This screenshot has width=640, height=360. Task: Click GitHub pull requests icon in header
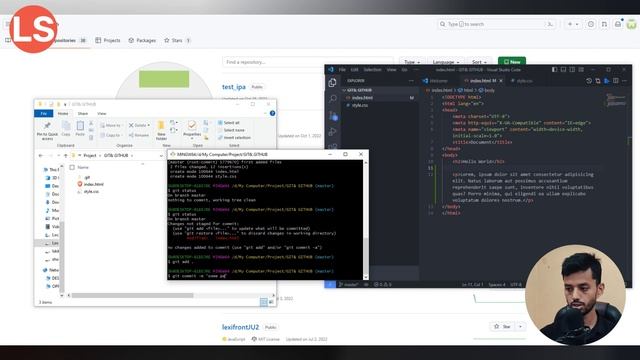[604, 24]
